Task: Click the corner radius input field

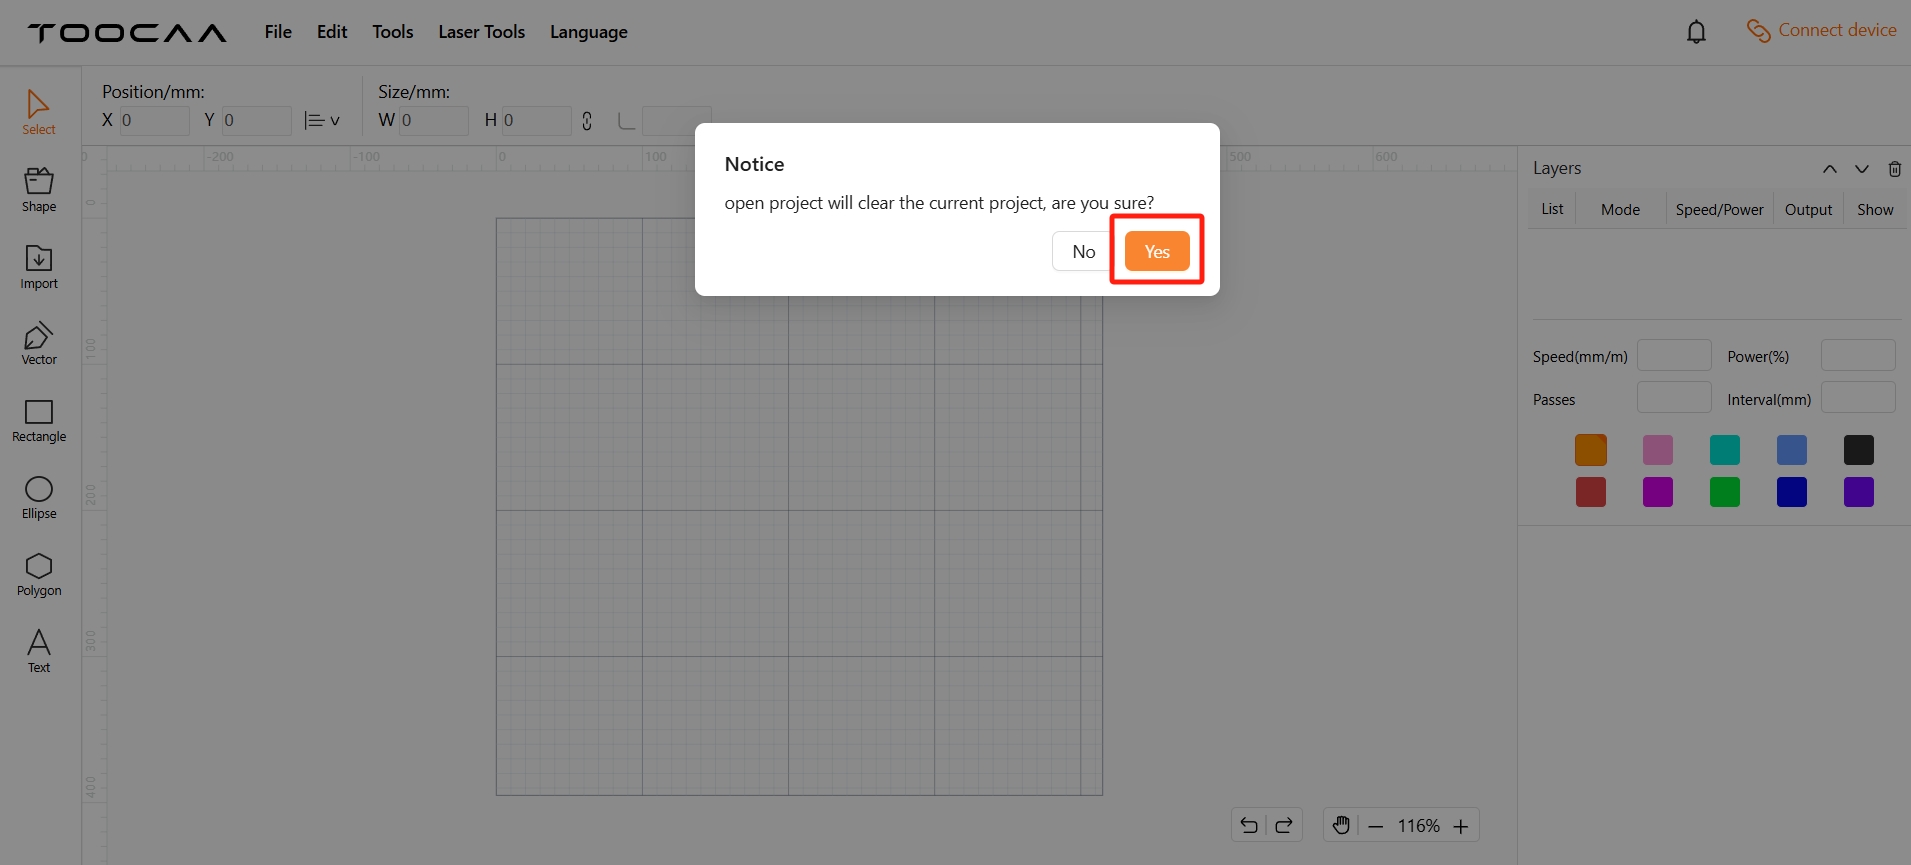Action: pyautogui.click(x=677, y=121)
